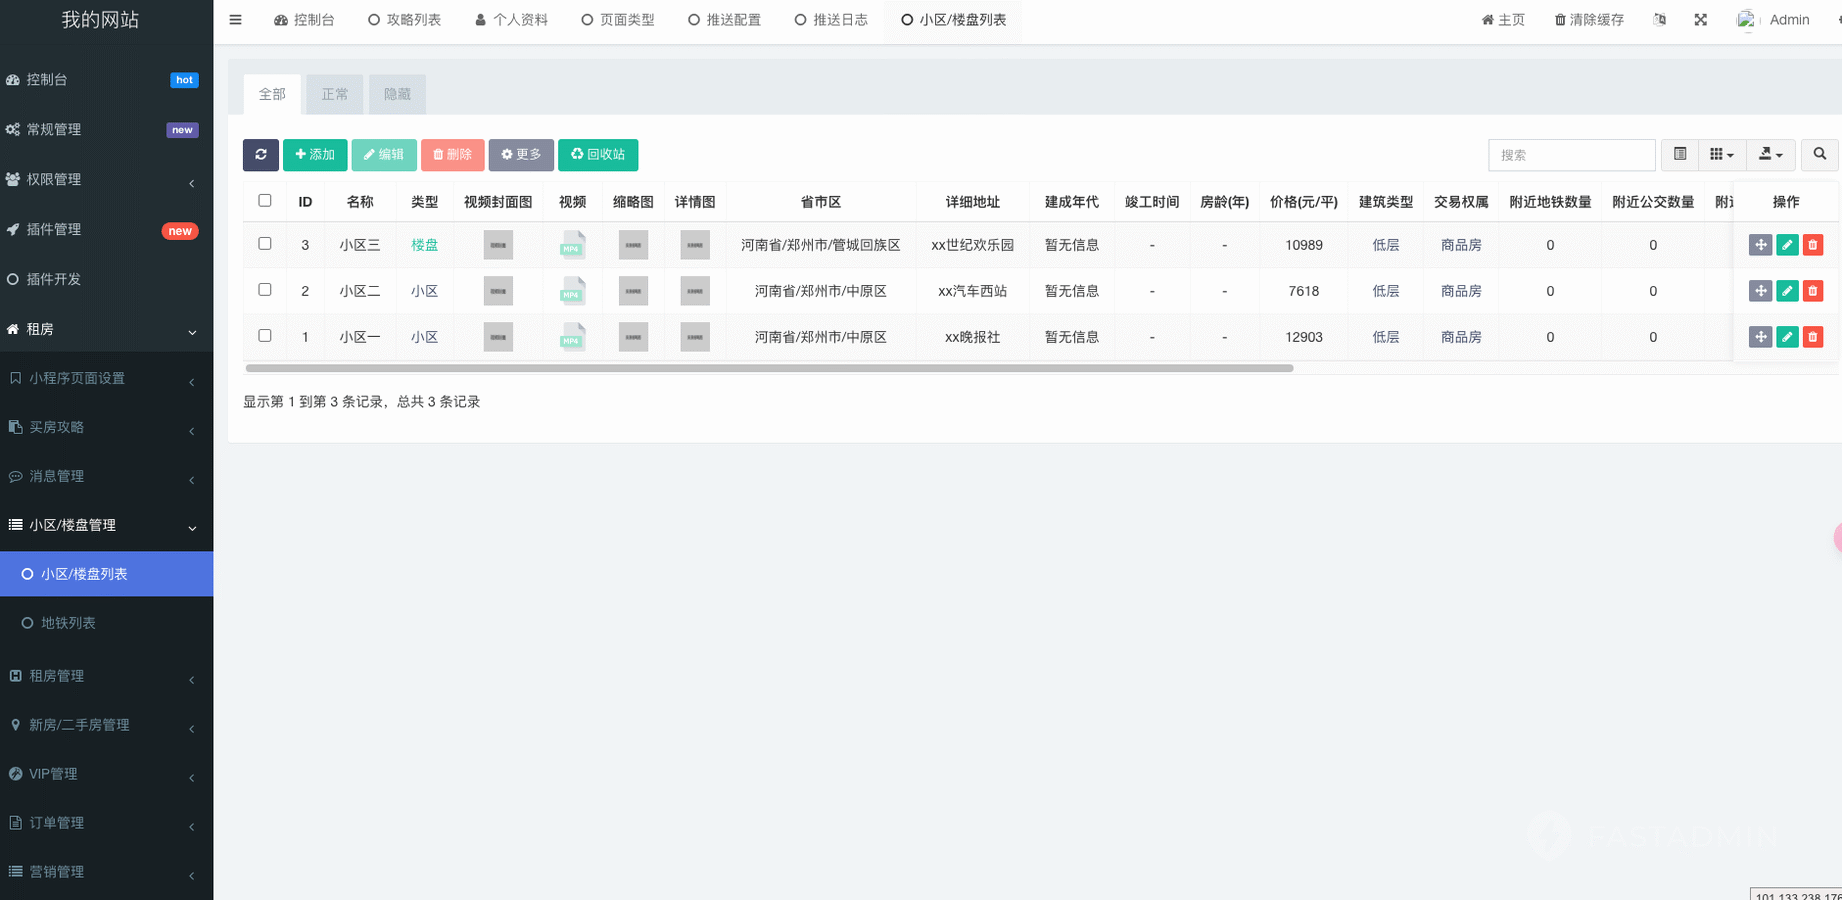
Task: Click the red delete icon for 小区三
Action: (x=1812, y=245)
